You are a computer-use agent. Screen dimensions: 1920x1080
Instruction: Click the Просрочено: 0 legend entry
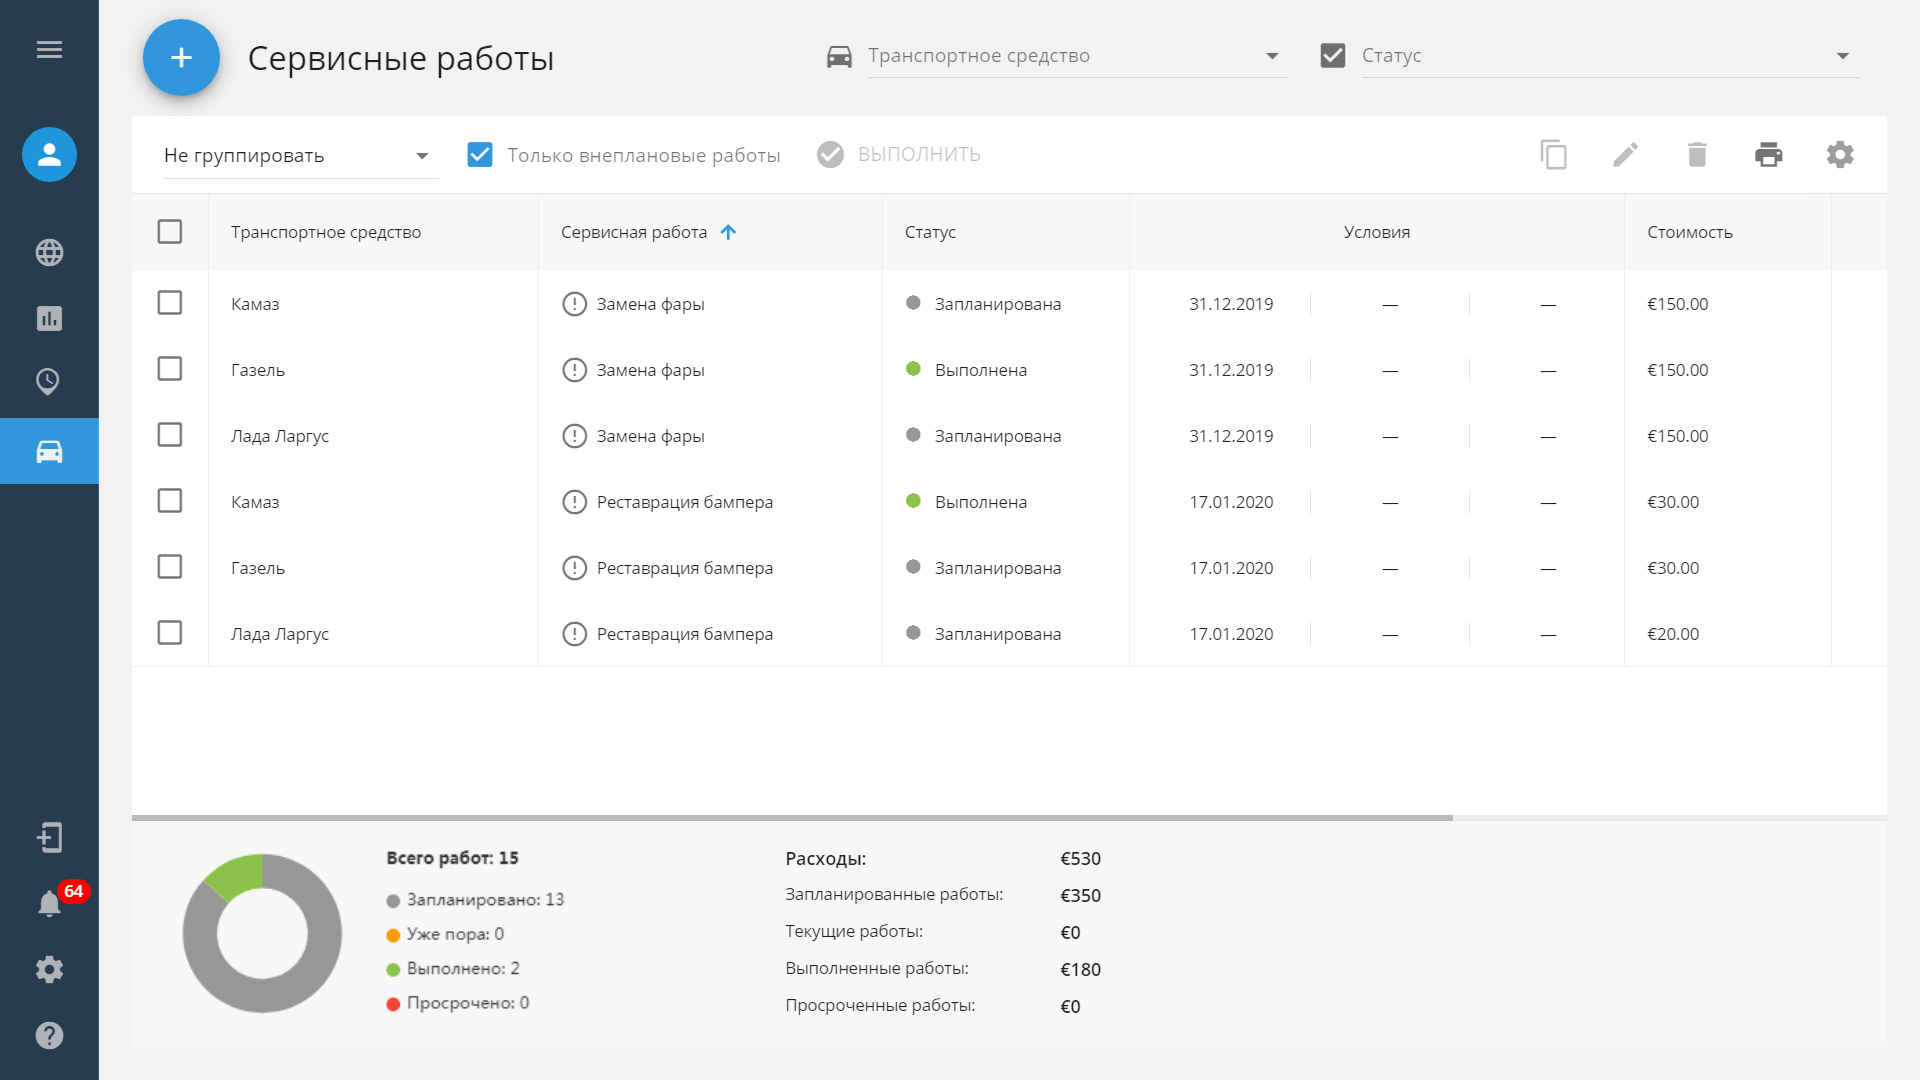coord(458,1003)
